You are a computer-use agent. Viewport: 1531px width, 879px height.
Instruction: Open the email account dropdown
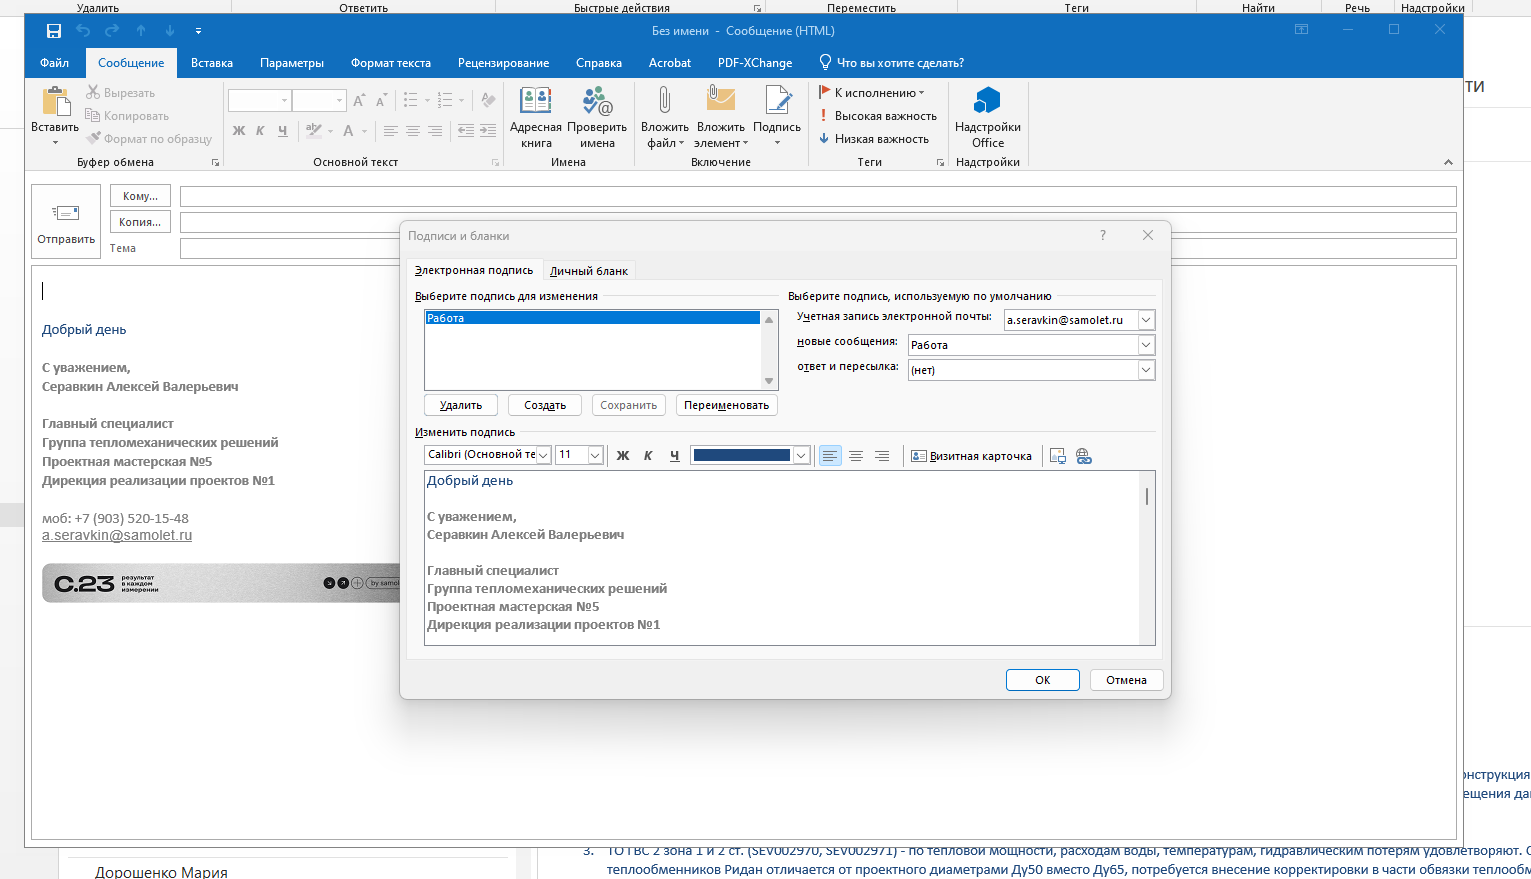(1146, 320)
